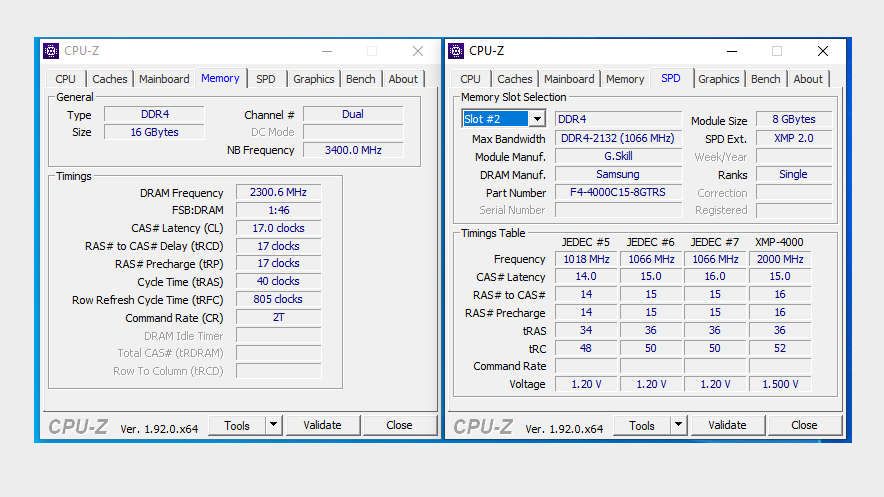Viewport: 884px width, 497px height.
Task: Click JEDEC #5 tRC value 48
Action: pyautogui.click(x=586, y=348)
